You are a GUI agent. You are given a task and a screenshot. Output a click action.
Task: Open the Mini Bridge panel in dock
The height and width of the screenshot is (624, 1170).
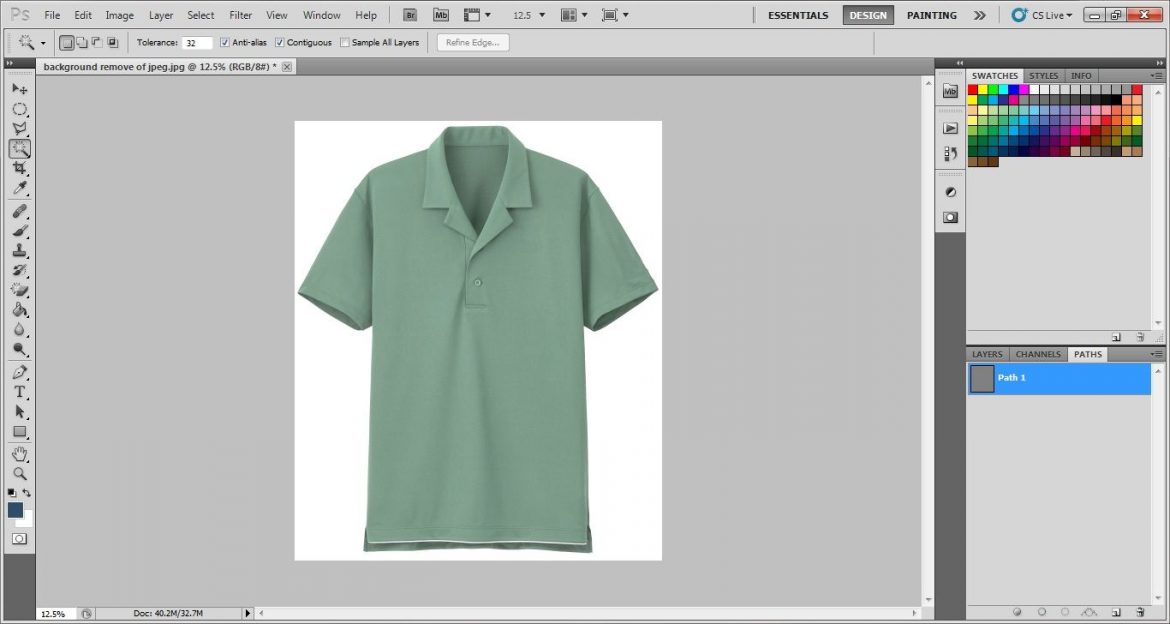[950, 91]
